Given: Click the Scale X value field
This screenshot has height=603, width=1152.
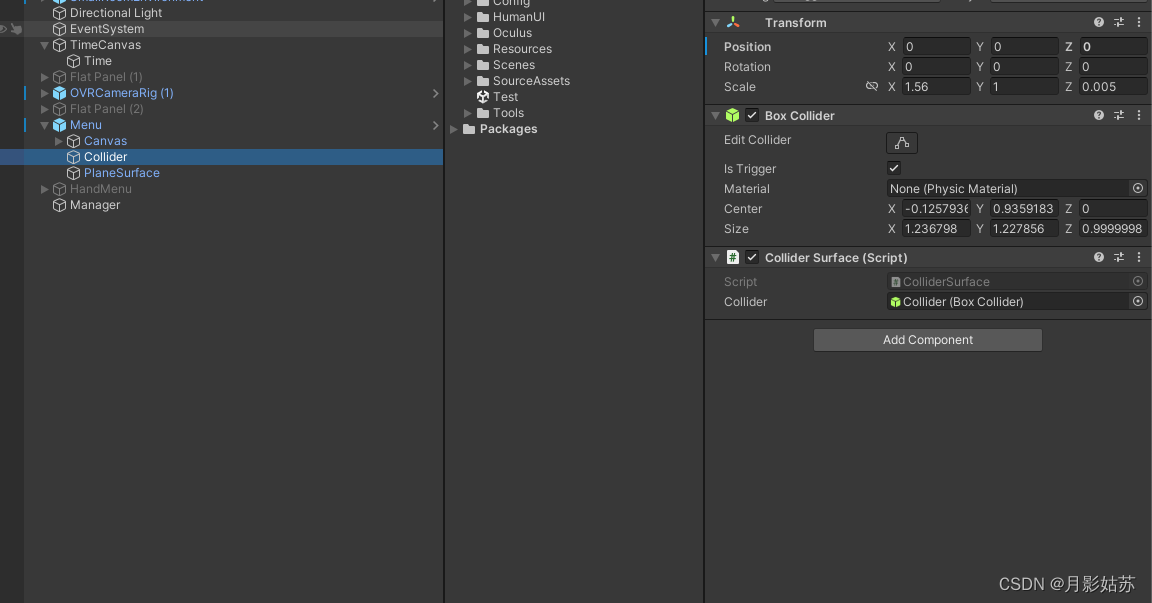Looking at the screenshot, I should [x=935, y=86].
